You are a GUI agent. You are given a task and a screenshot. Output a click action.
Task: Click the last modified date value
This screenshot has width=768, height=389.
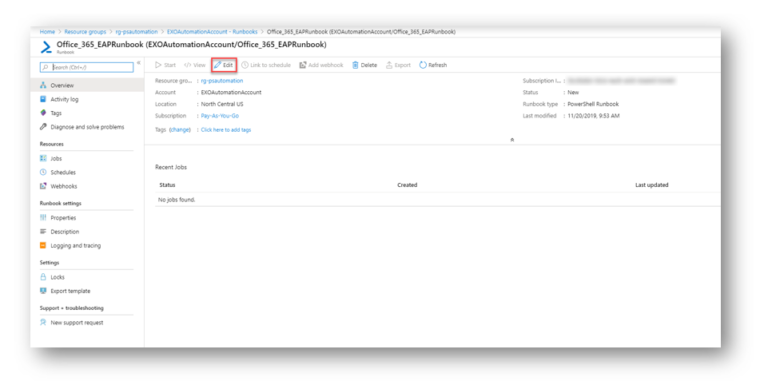coord(594,116)
